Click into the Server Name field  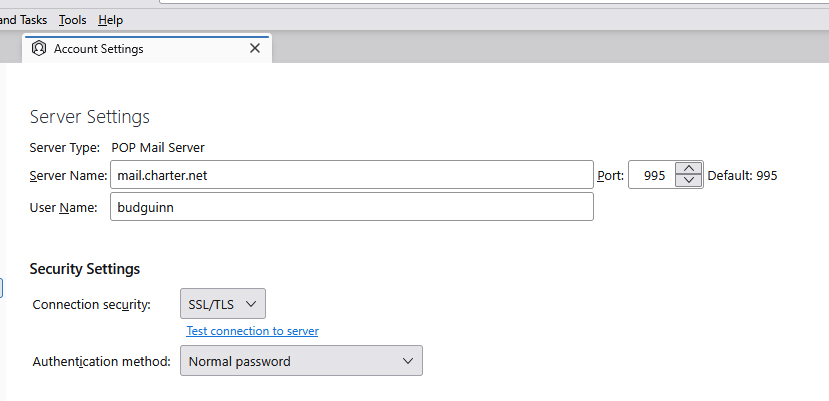(352, 175)
